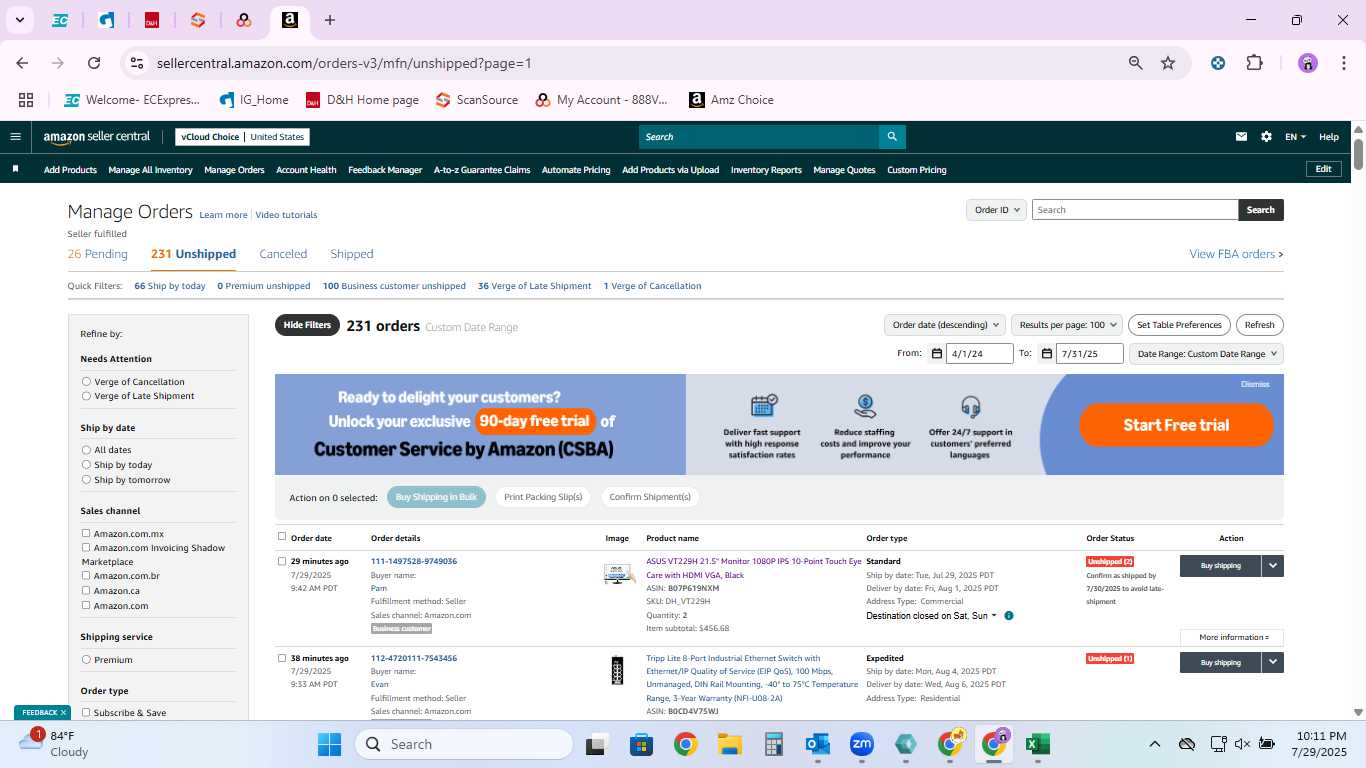Open Microsoft Store from the taskbar
Viewport: 1366px width, 768px height.
coord(641,744)
